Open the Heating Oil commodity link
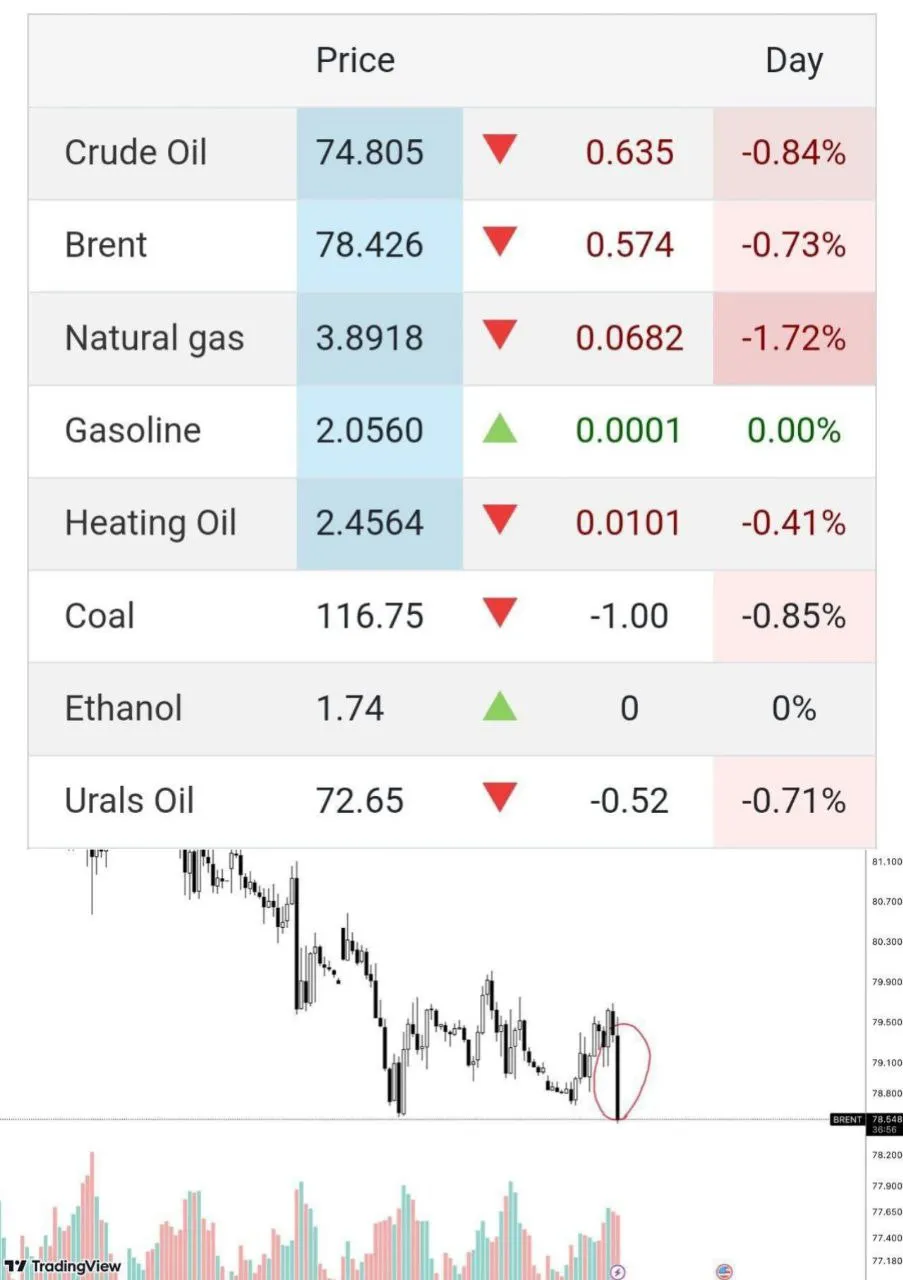 [x=151, y=523]
